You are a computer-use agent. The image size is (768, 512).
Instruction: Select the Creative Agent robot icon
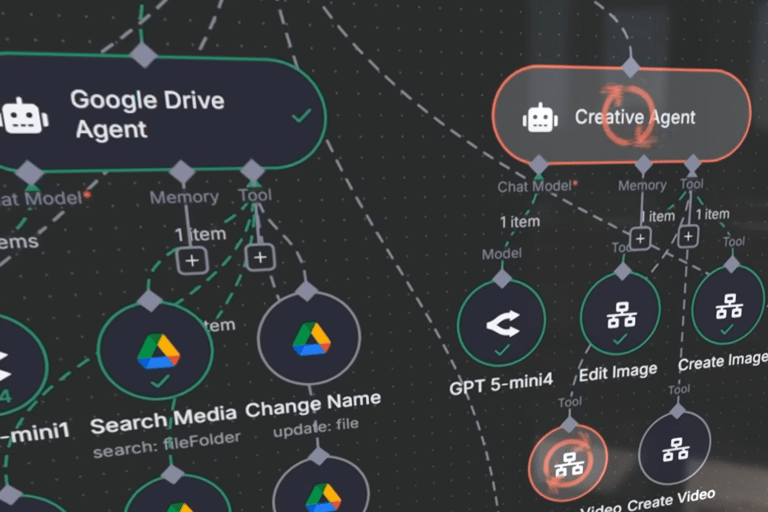[540, 118]
